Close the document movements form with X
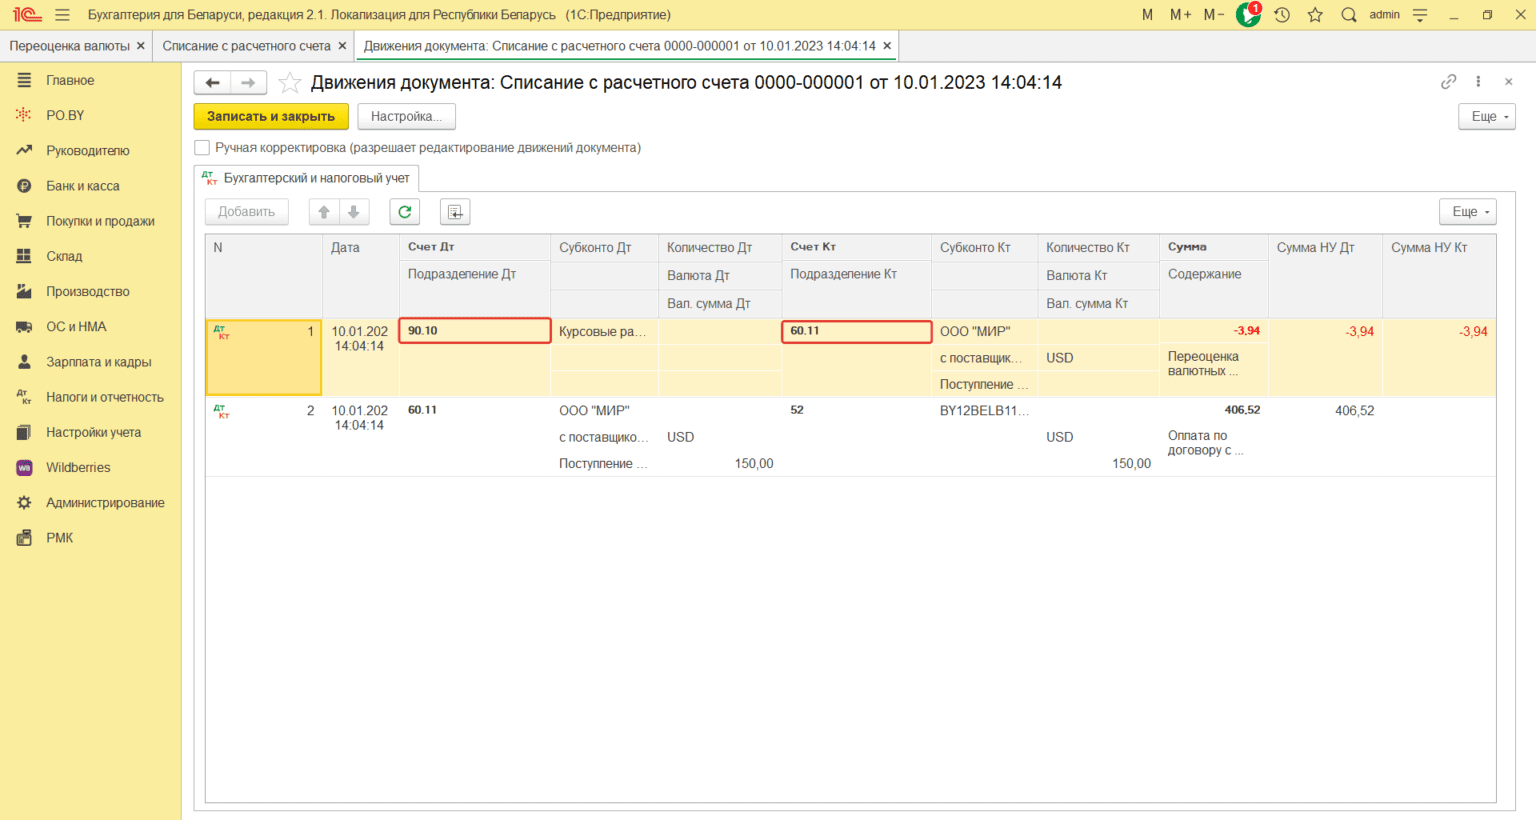The width and height of the screenshot is (1536, 820). pyautogui.click(x=1509, y=82)
